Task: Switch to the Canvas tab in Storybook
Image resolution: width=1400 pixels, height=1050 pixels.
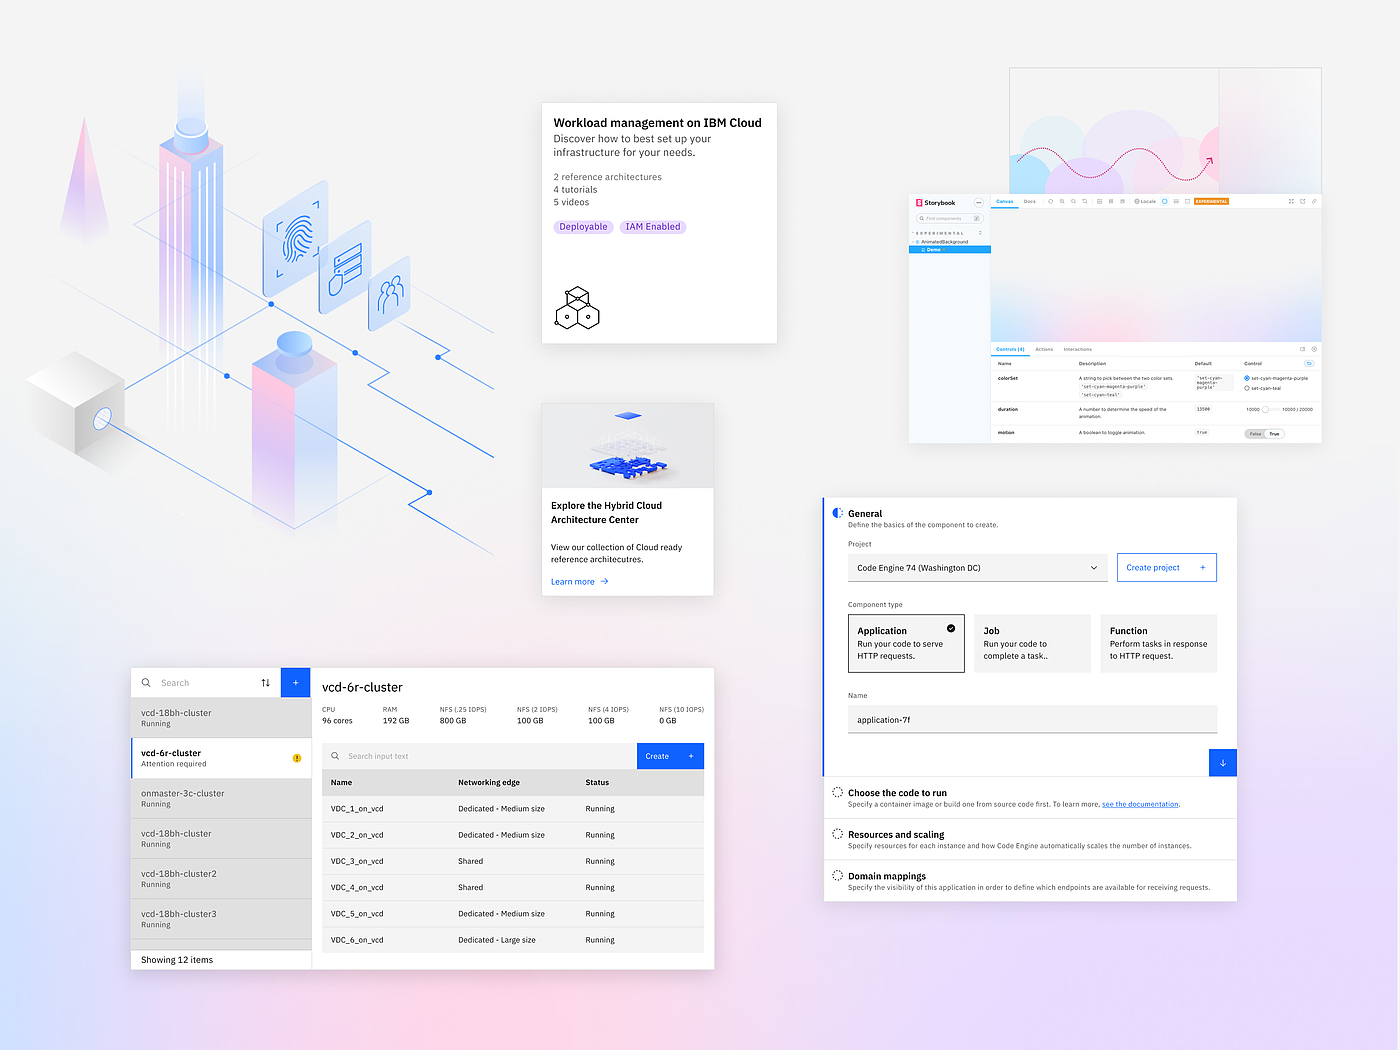Action: point(1005,201)
